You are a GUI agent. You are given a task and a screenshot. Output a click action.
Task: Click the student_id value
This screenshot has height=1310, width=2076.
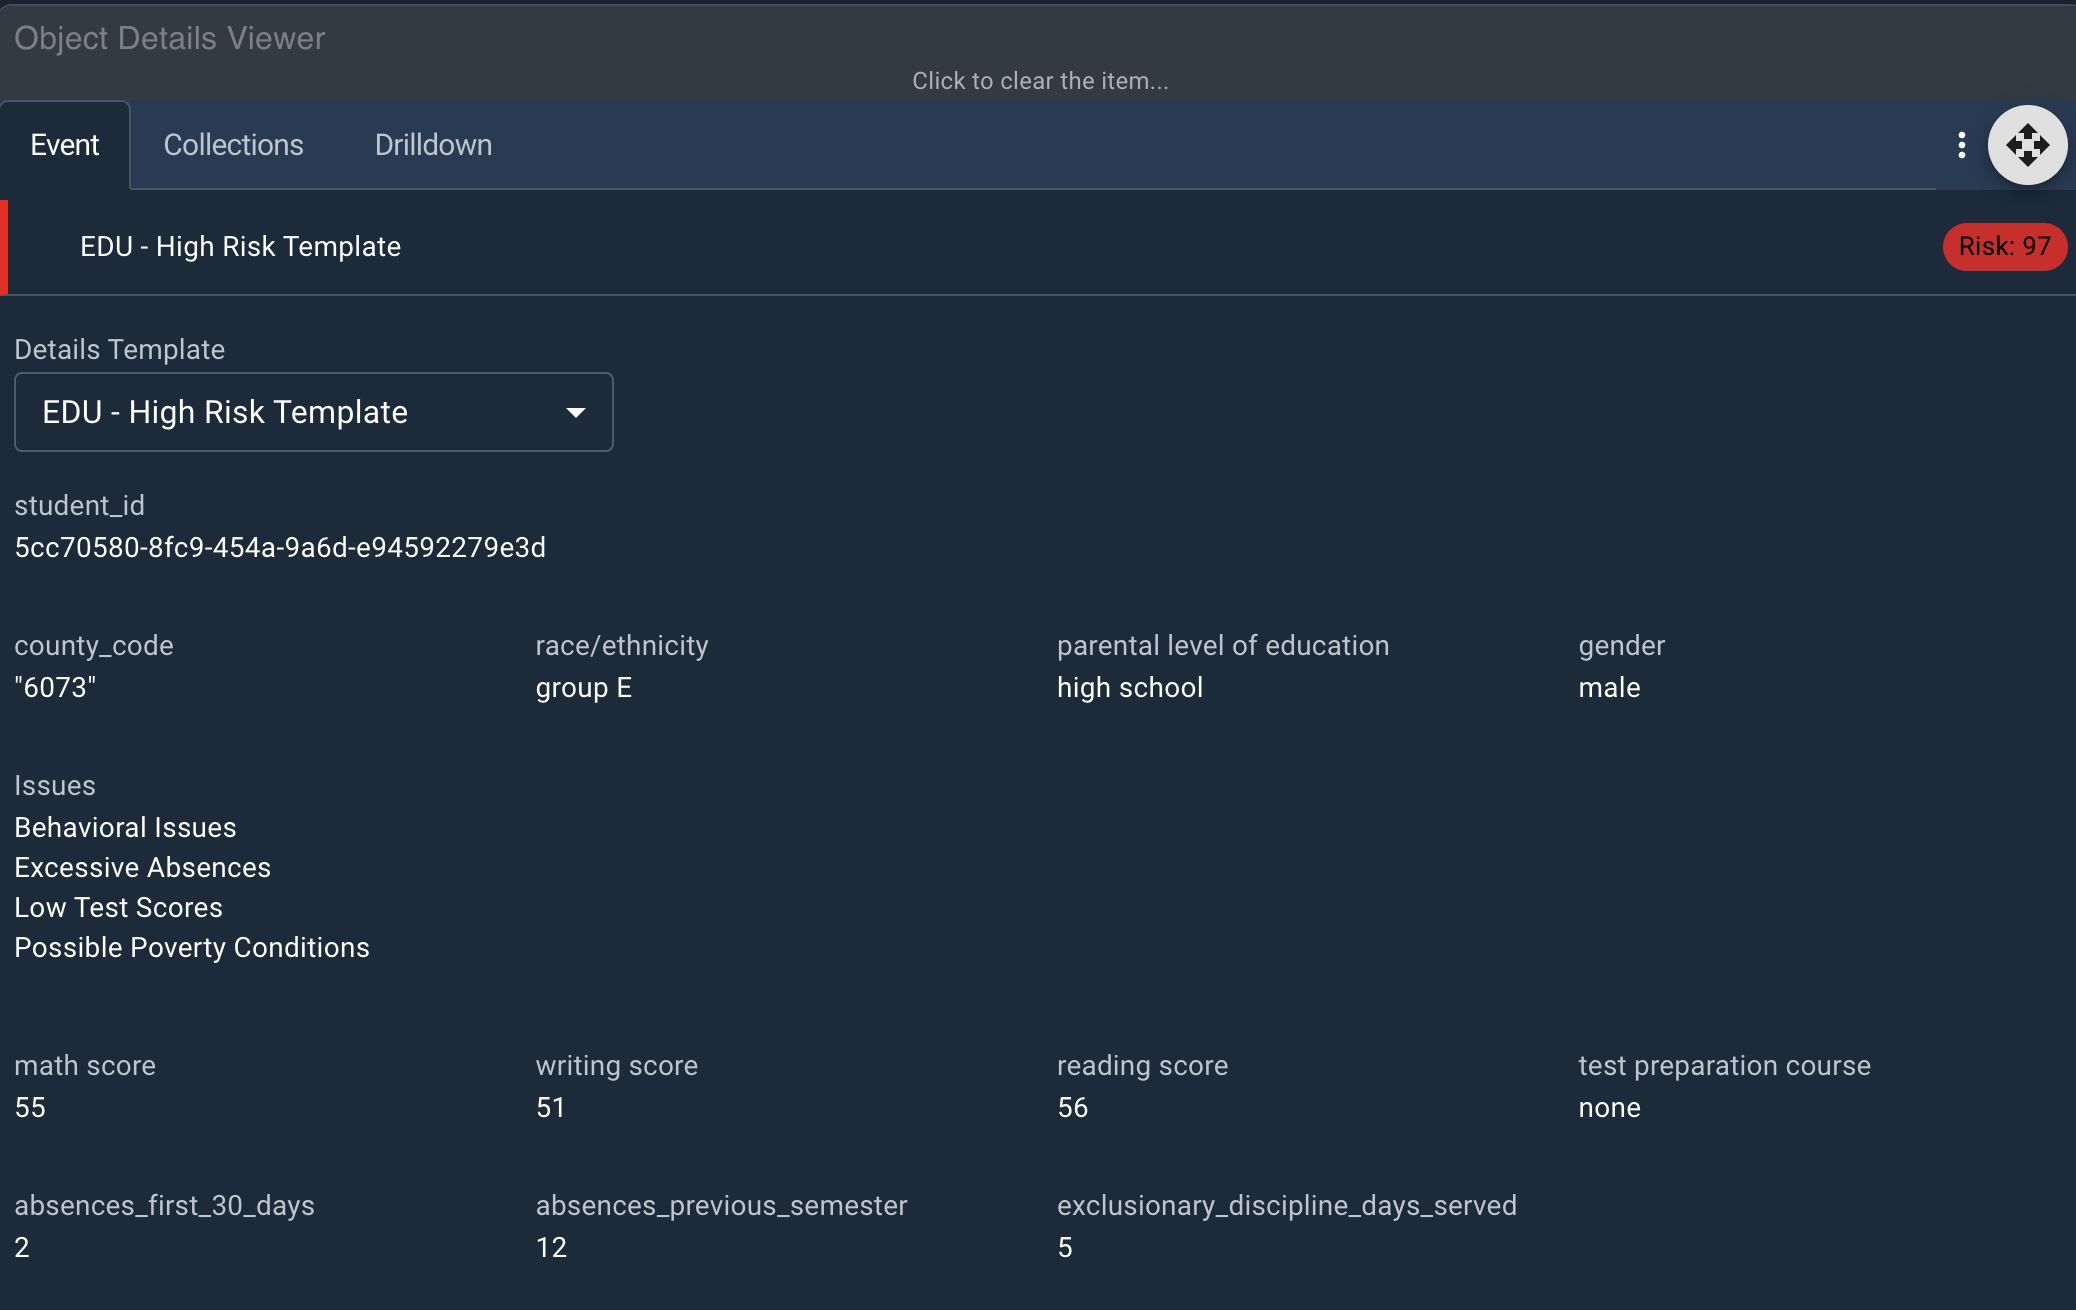(280, 547)
